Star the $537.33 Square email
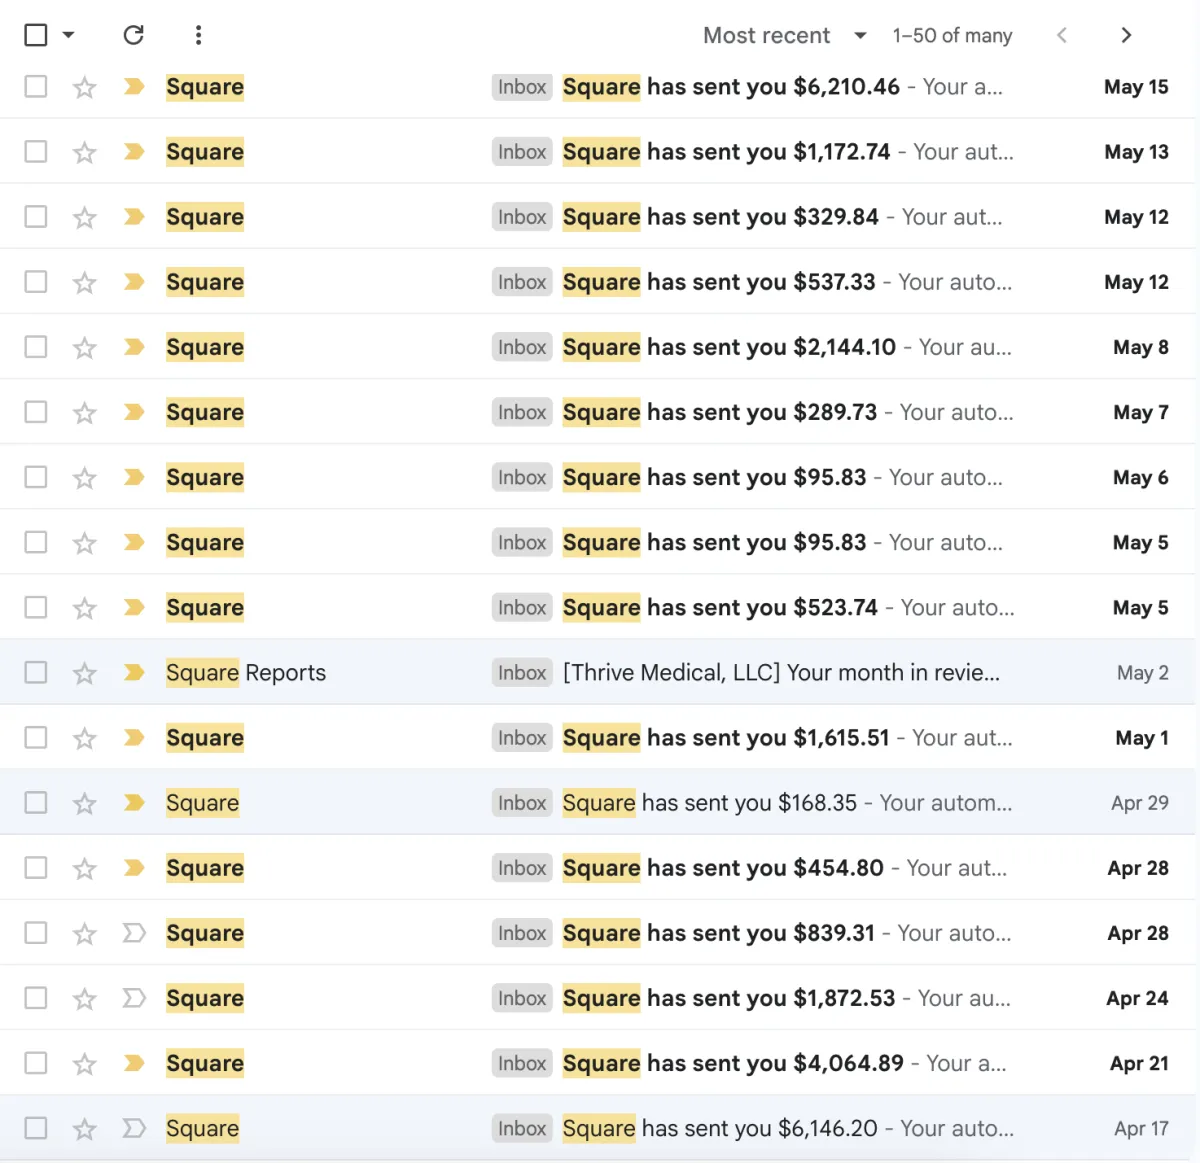Image resolution: width=1200 pixels, height=1163 pixels. click(85, 282)
